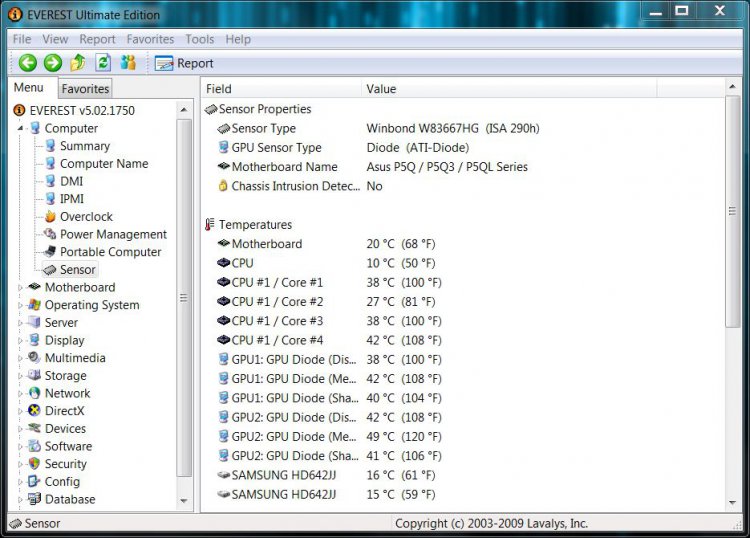This screenshot has height=538, width=750.
Task: Open the View menu
Action: tap(55, 39)
